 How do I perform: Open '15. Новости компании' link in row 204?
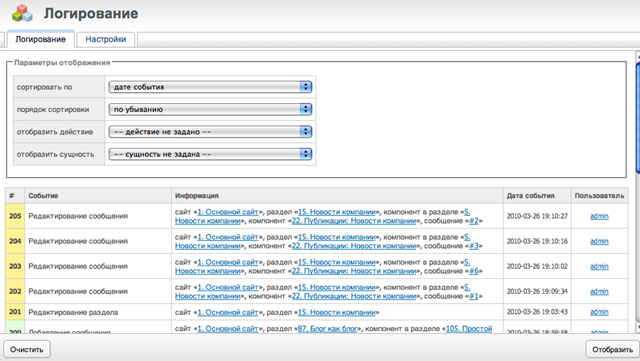336,237
